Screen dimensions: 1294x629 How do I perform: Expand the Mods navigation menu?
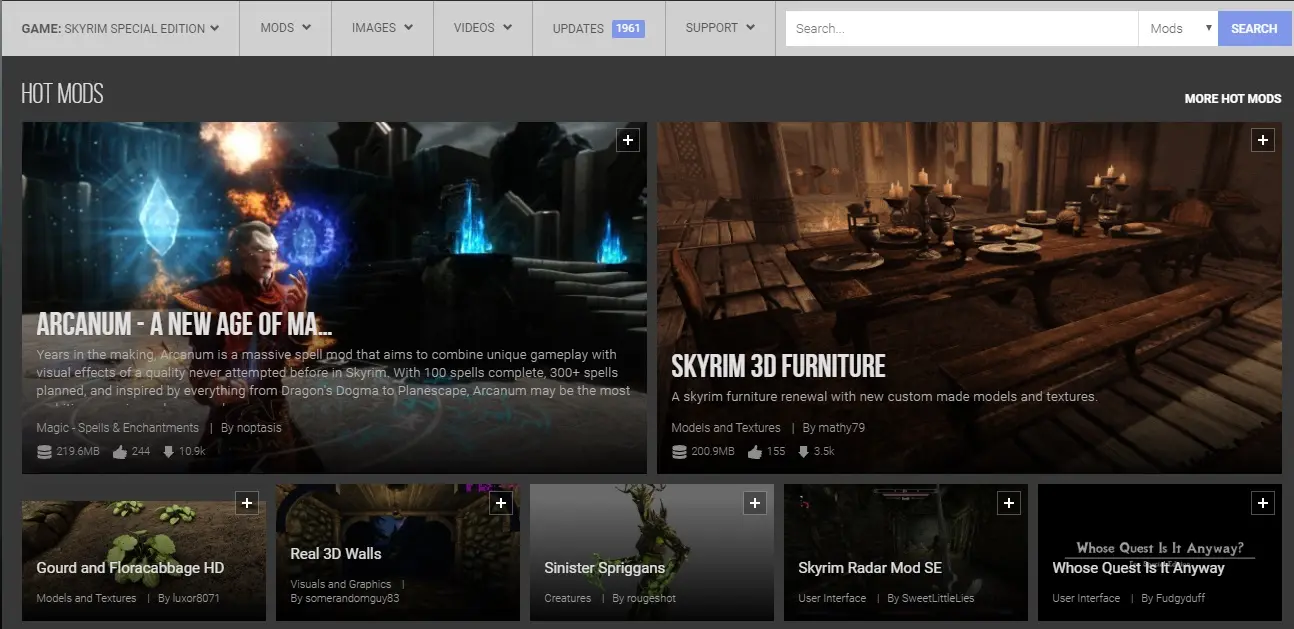pyautogui.click(x=285, y=28)
